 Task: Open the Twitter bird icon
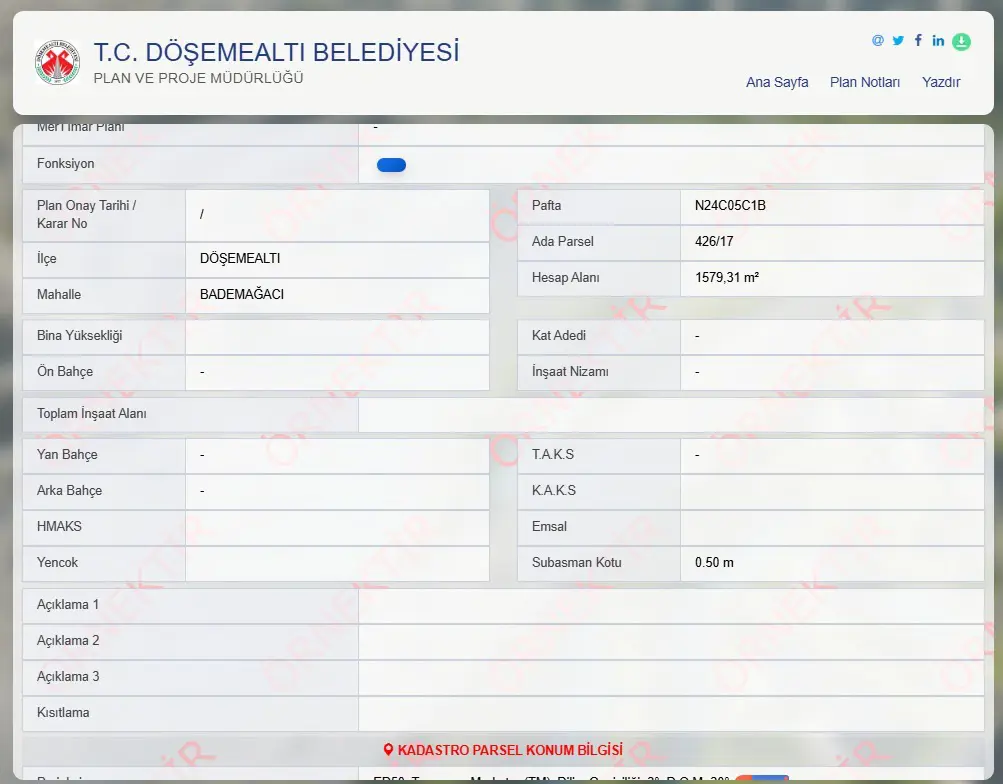tap(898, 41)
